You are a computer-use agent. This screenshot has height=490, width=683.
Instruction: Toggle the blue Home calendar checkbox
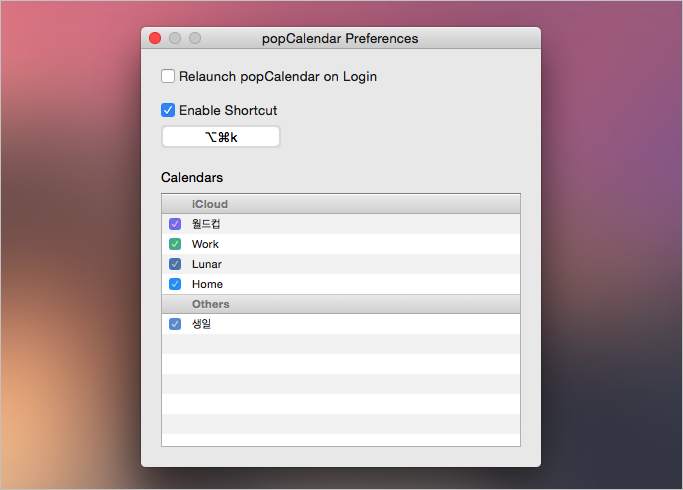tap(175, 284)
